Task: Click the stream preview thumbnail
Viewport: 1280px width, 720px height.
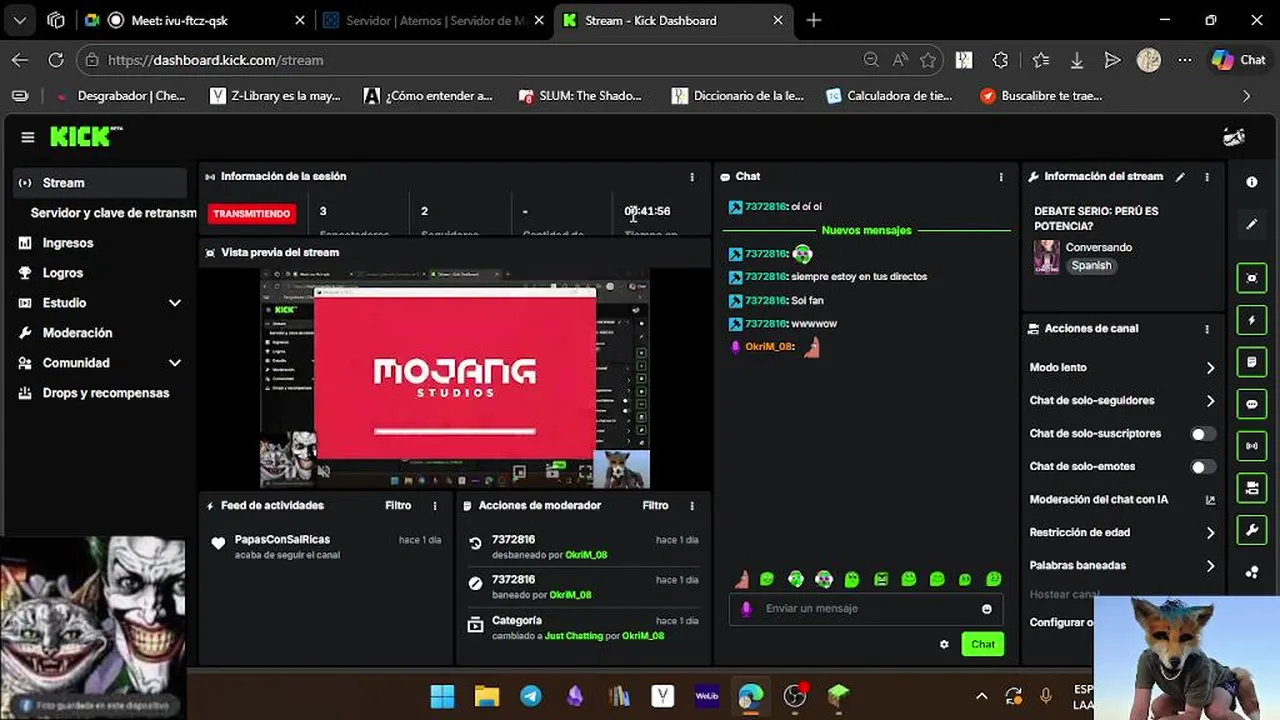Action: click(x=455, y=379)
